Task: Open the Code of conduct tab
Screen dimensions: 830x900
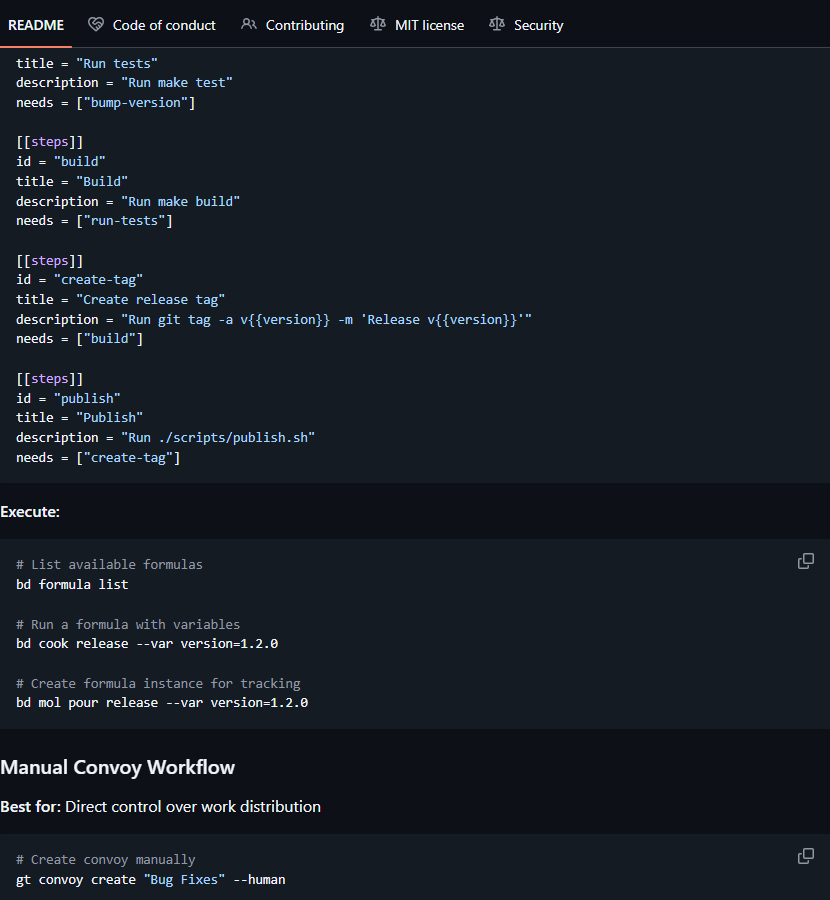Action: coord(152,25)
